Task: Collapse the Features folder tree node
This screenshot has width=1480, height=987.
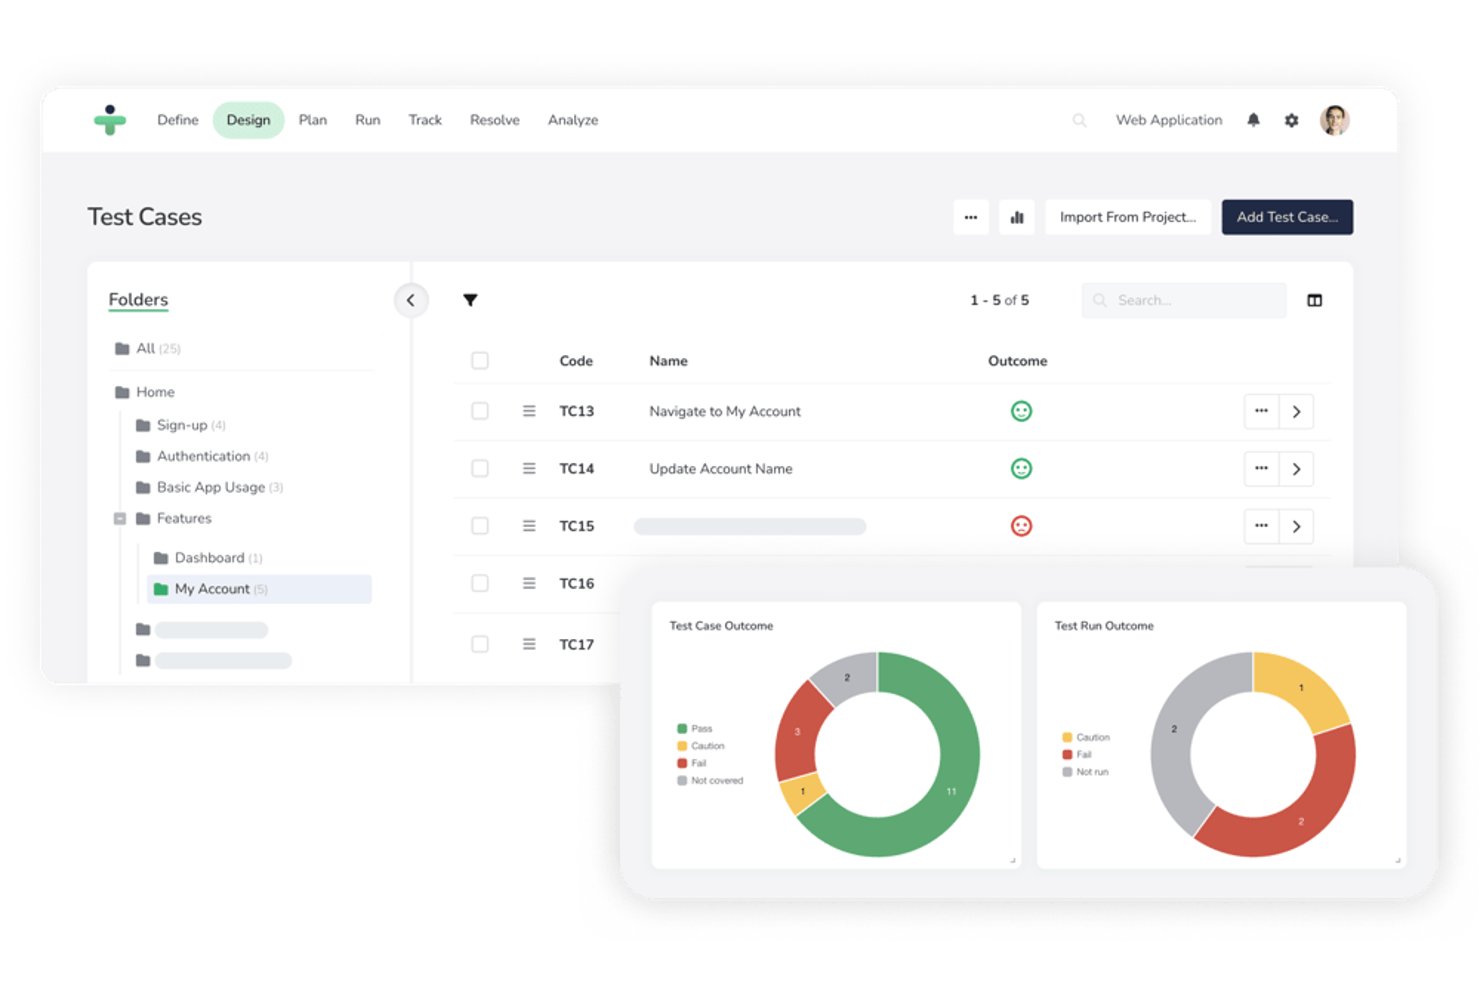Action: click(x=120, y=519)
